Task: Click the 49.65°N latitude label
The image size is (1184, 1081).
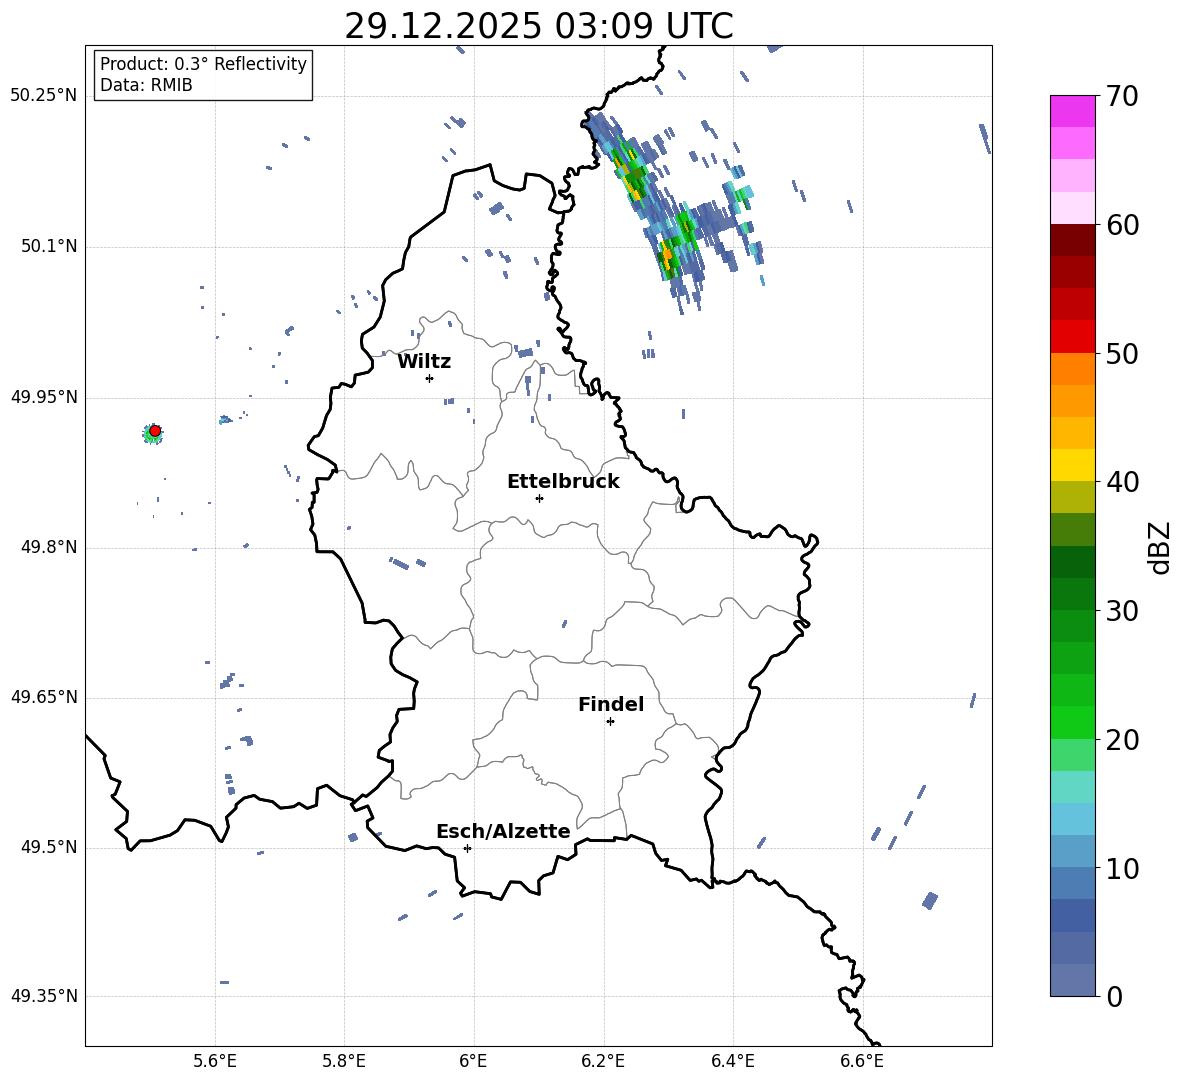Action: pyautogui.click(x=44, y=697)
